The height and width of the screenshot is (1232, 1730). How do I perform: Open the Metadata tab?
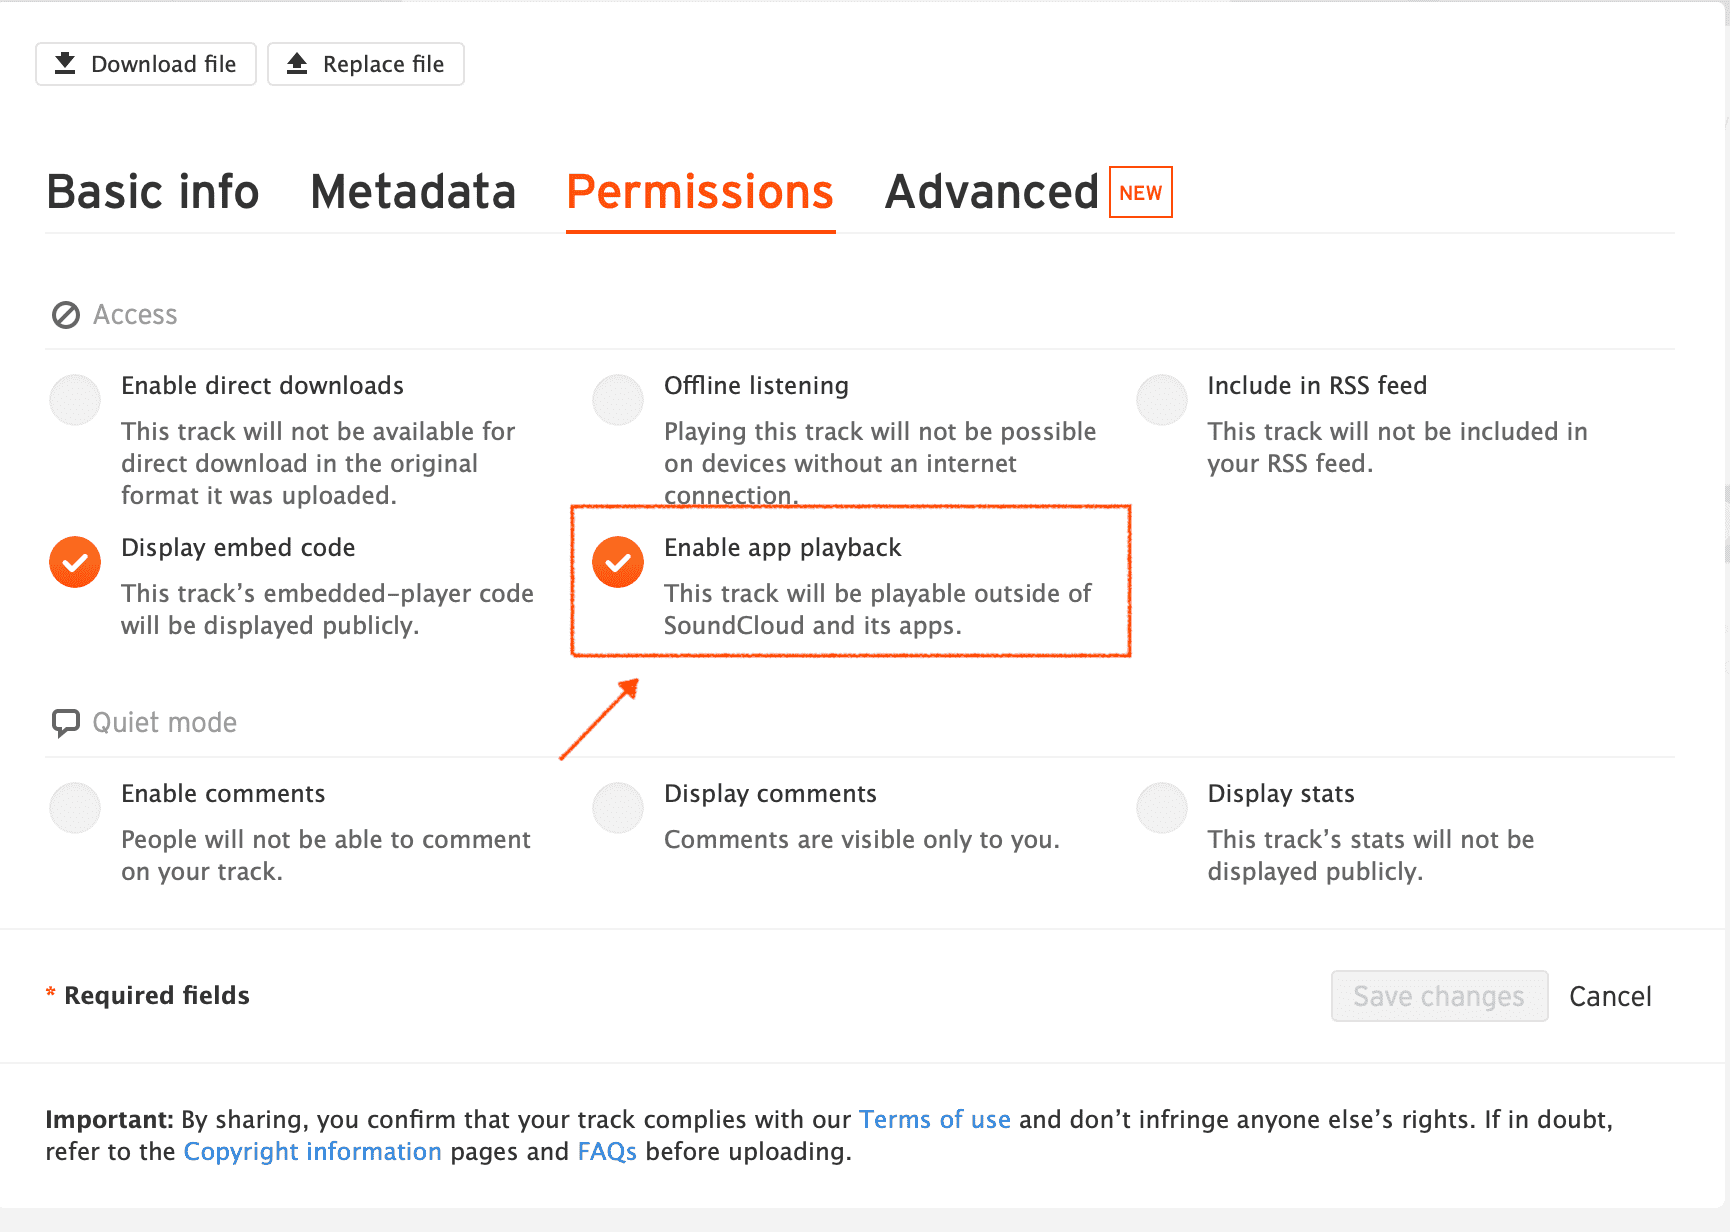(413, 192)
